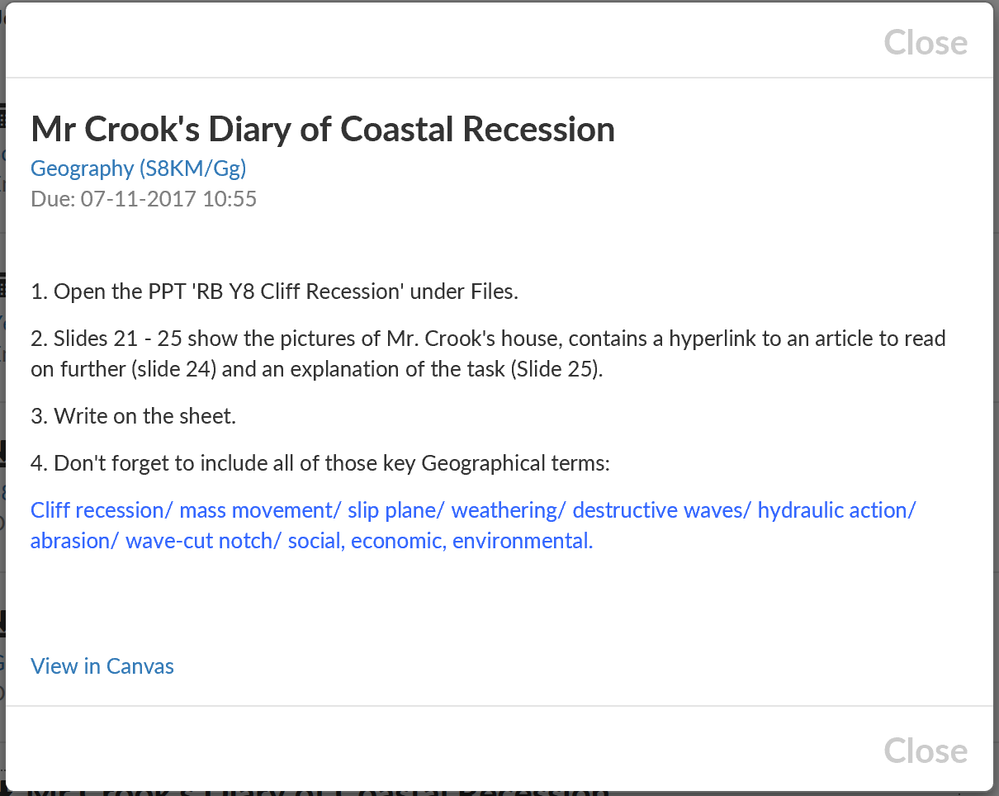Click the 'slip plane/' key term
This screenshot has height=796, width=999.
click(395, 510)
